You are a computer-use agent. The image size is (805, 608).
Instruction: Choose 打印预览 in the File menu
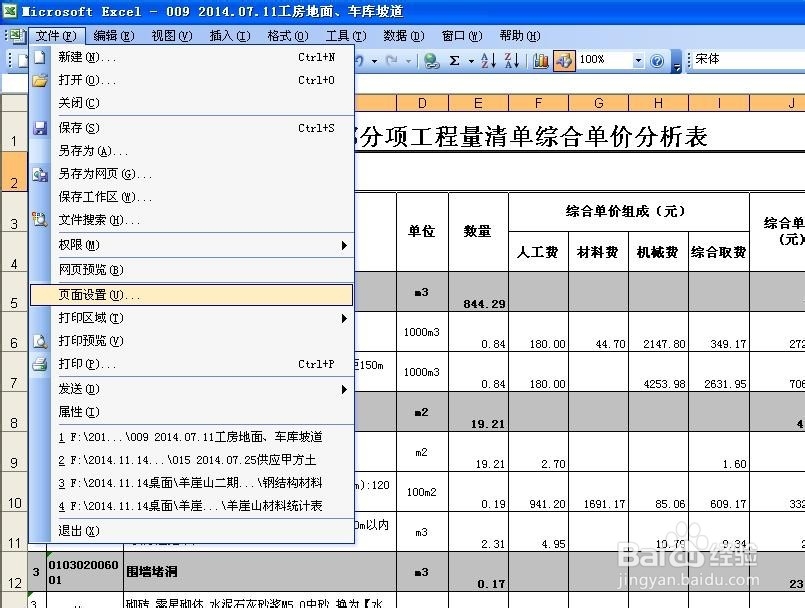click(x=120, y=340)
